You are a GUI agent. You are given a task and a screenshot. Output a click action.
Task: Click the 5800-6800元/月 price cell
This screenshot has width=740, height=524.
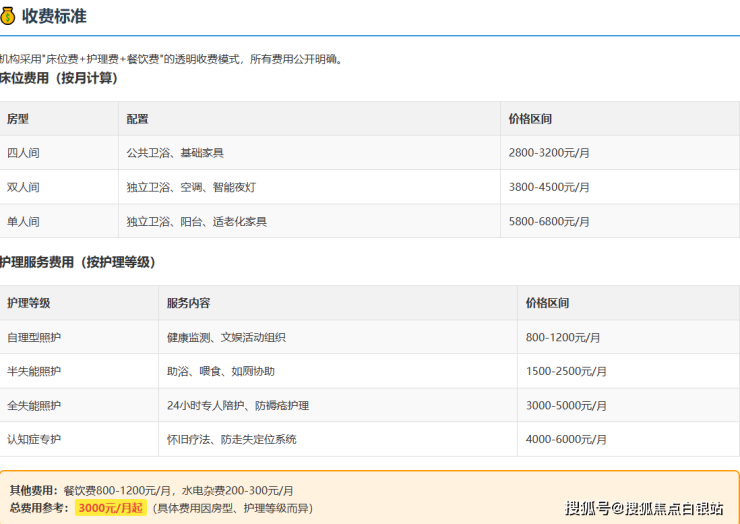click(549, 221)
